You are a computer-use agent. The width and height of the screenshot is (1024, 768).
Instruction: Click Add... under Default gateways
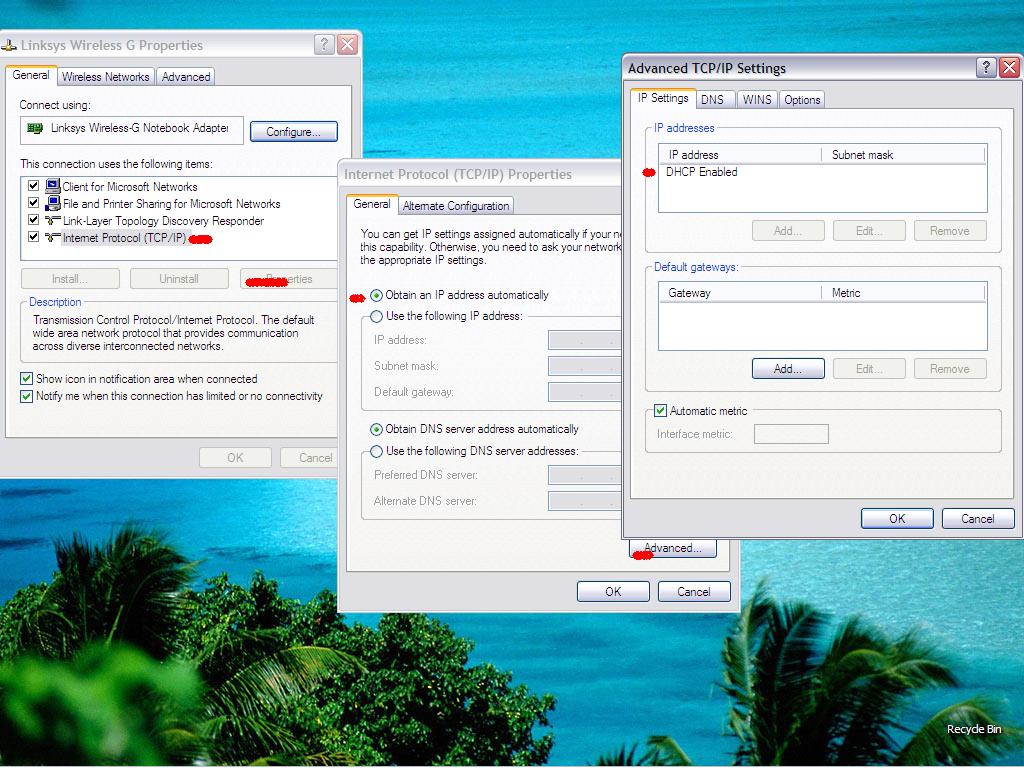point(788,369)
